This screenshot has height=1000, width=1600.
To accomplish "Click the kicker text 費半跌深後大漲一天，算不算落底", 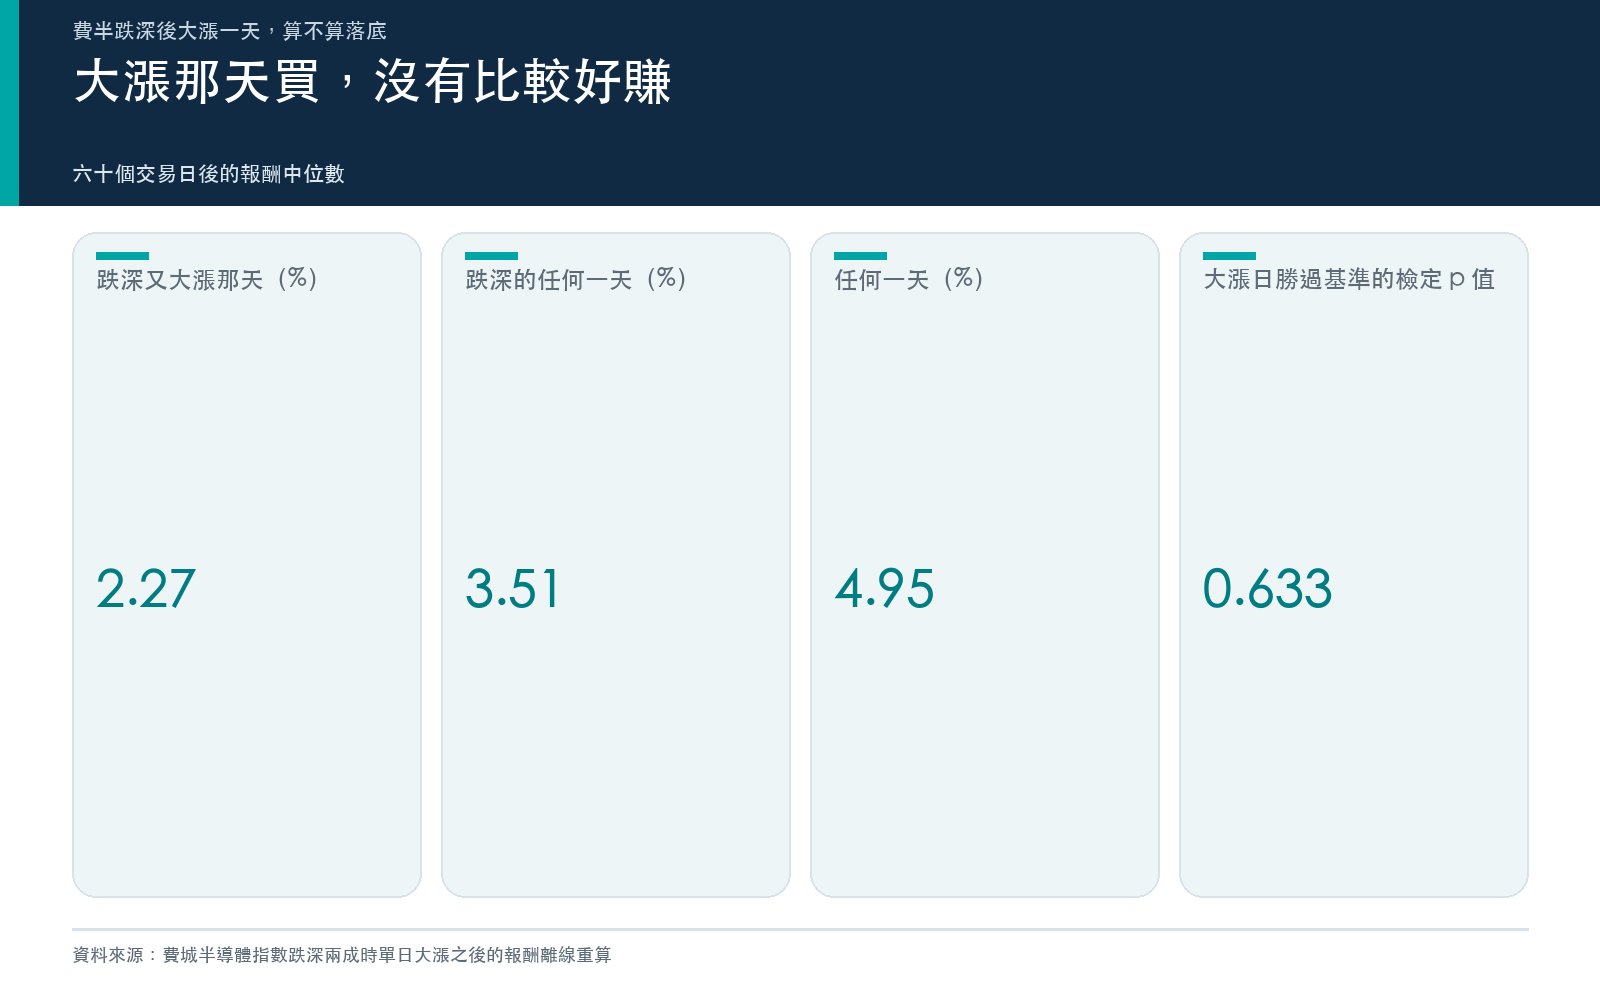I will point(229,31).
